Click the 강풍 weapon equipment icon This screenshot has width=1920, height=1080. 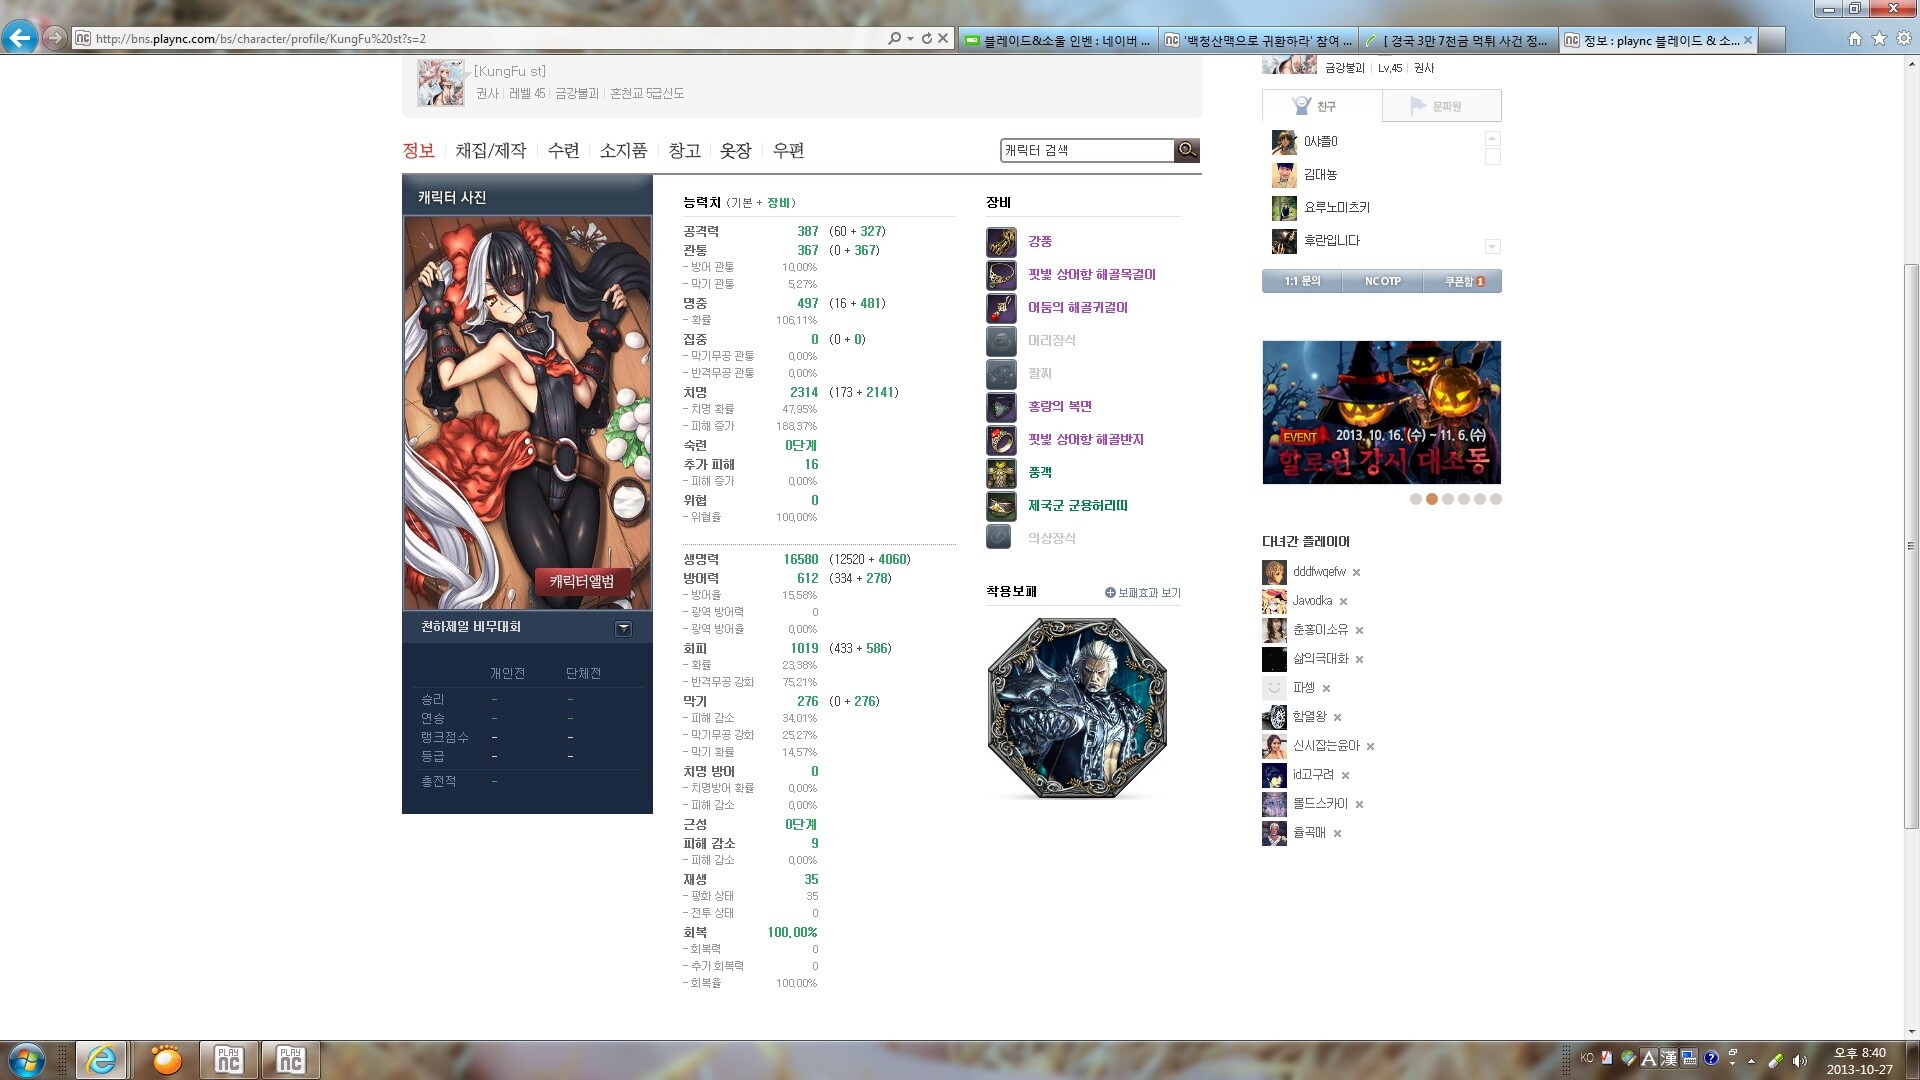pyautogui.click(x=1001, y=242)
